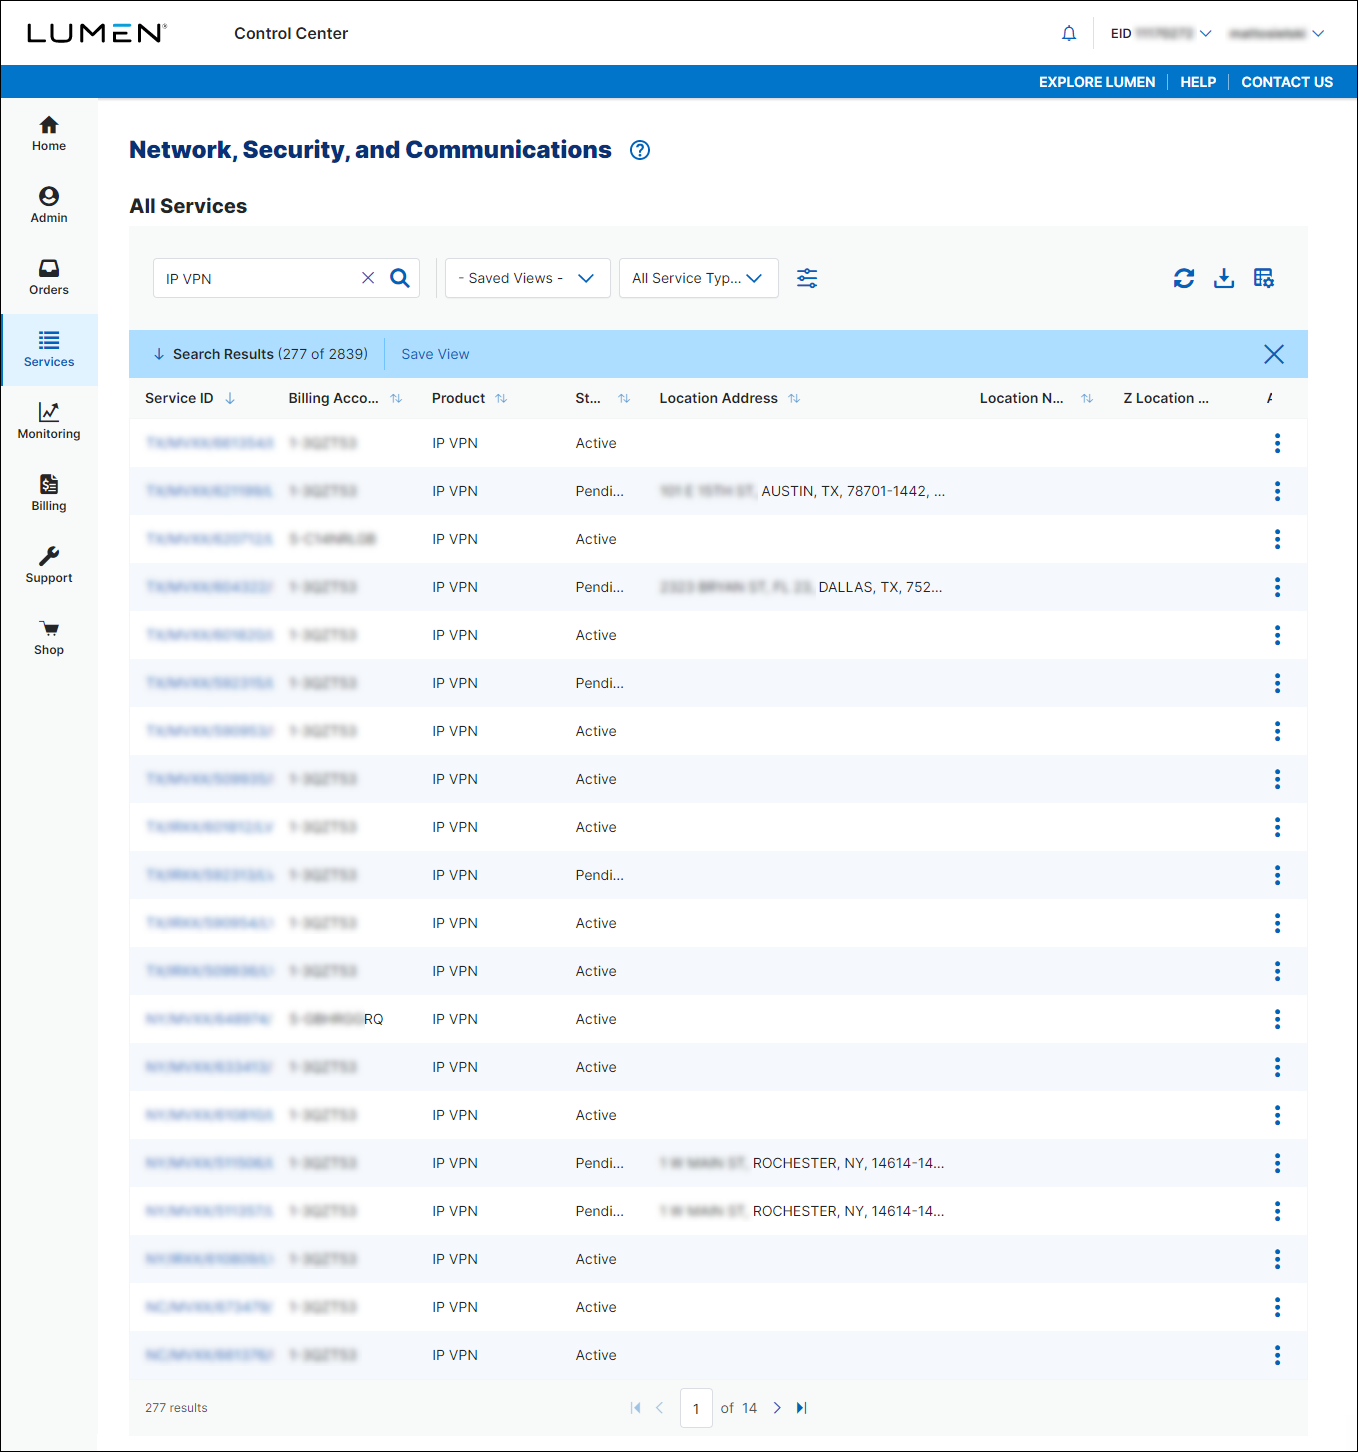Click the page number input box

point(696,1408)
